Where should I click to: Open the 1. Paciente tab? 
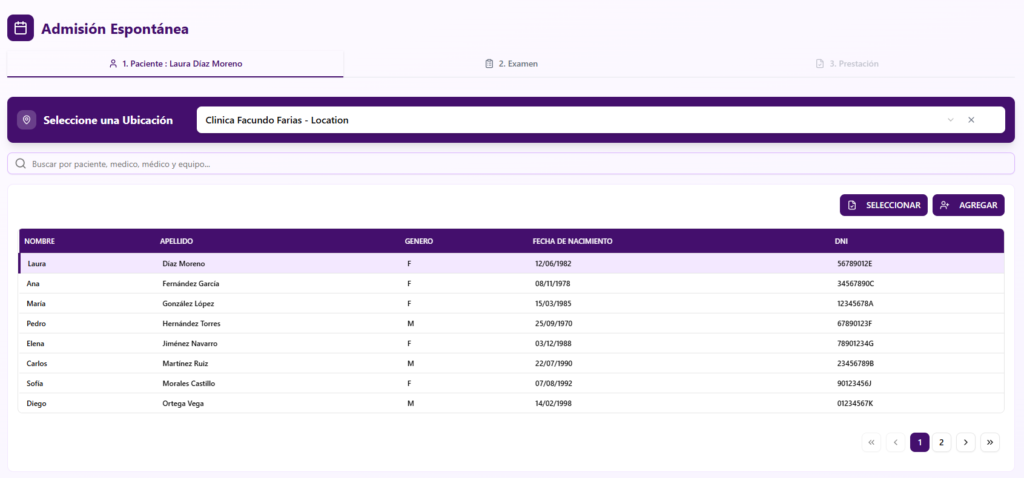coord(175,64)
